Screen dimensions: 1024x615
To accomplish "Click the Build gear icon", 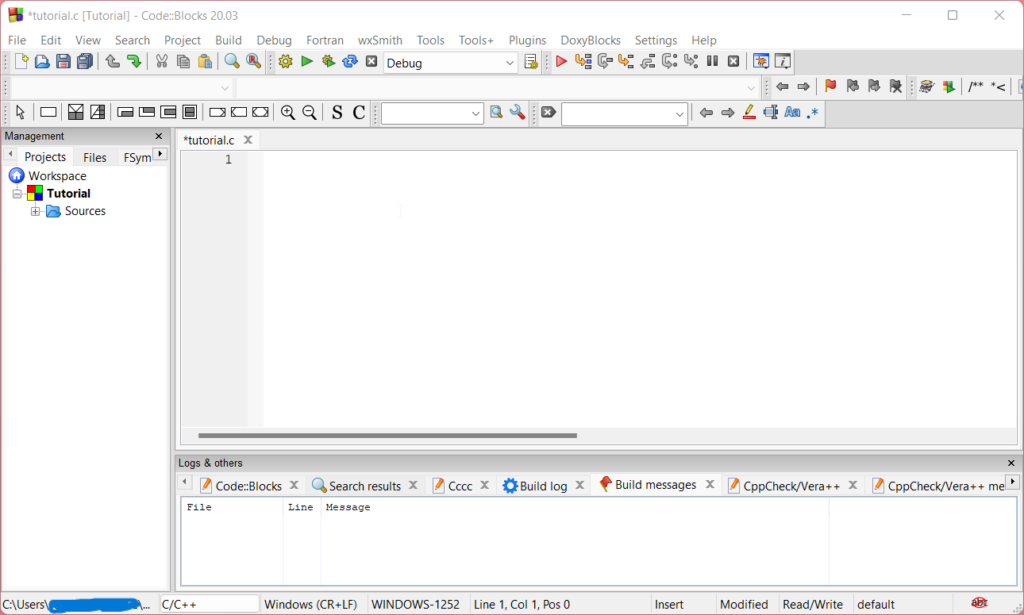I will point(285,62).
